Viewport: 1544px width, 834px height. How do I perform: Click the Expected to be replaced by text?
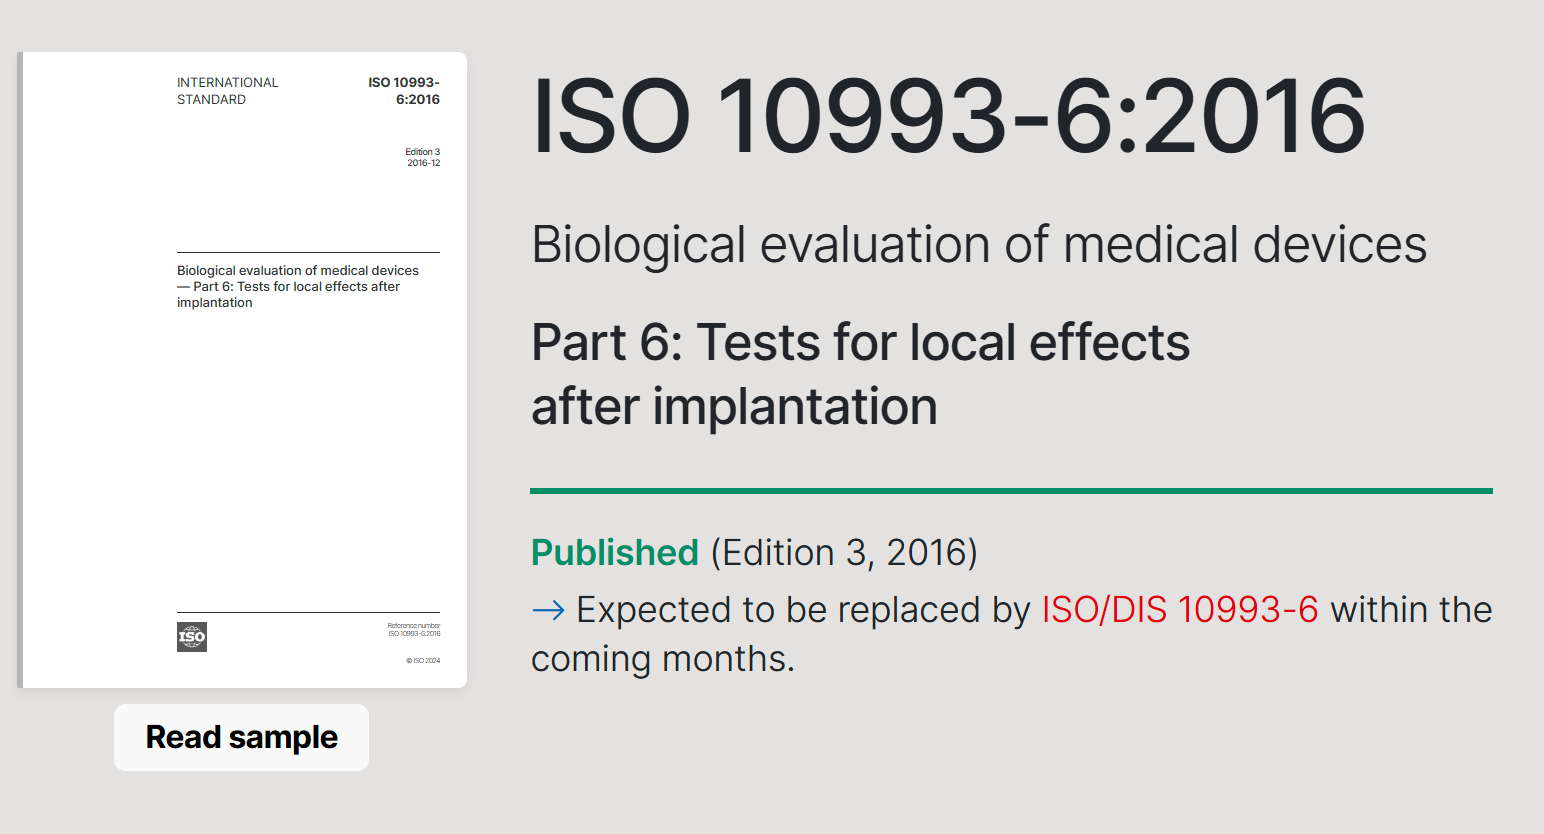point(803,609)
